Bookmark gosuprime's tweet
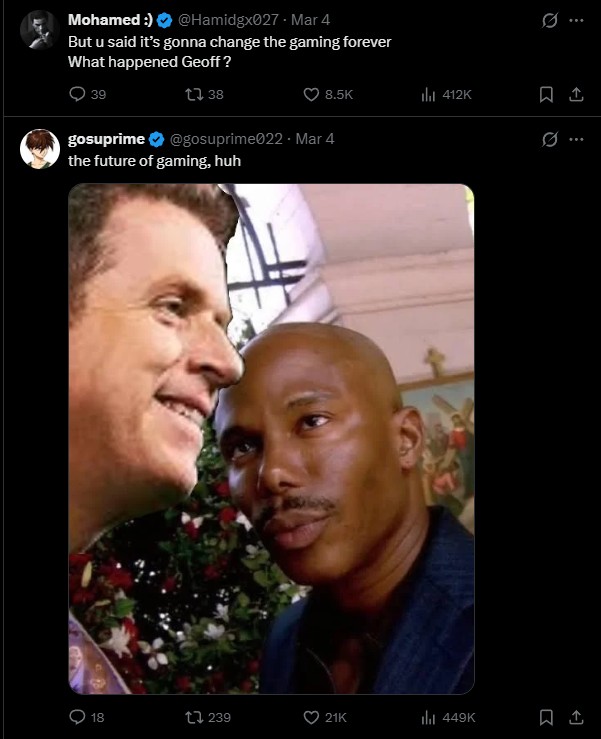 point(546,717)
